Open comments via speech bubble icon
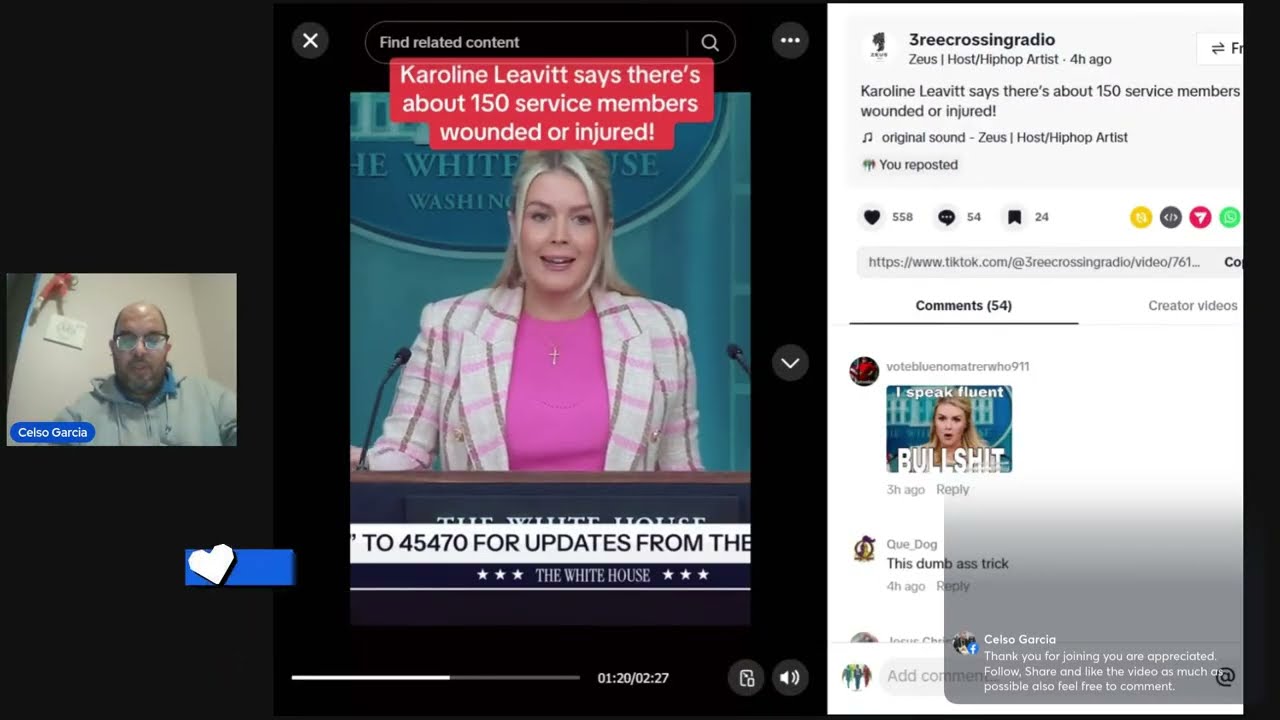The width and height of the screenshot is (1280, 720). [x=946, y=217]
